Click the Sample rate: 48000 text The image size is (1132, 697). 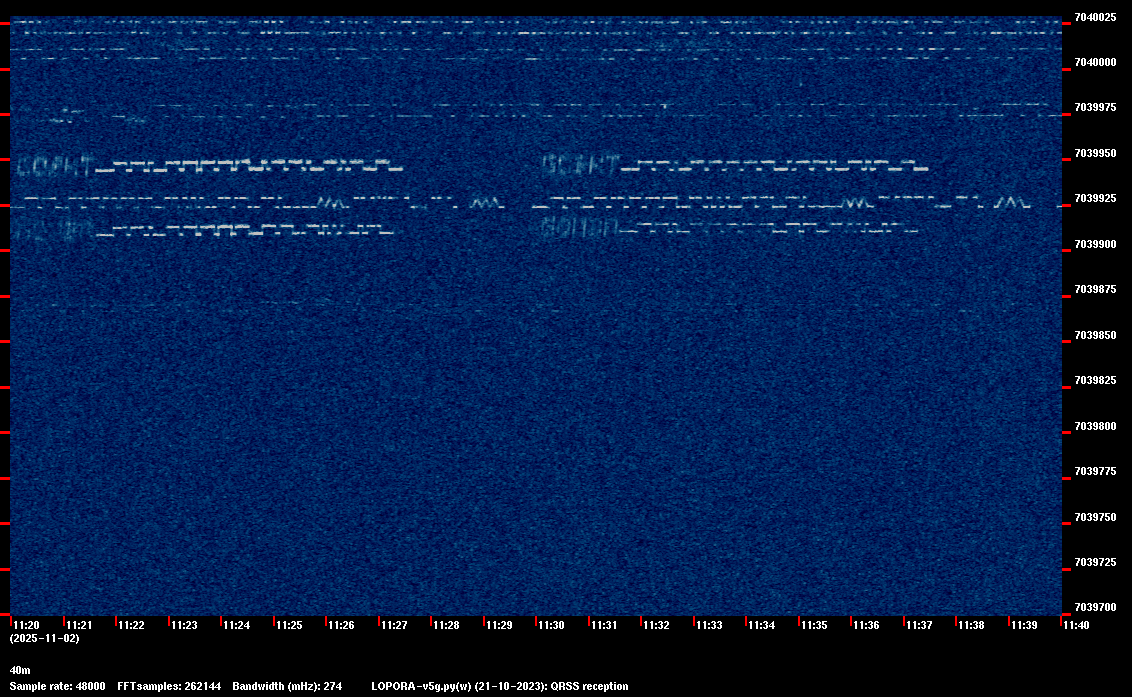coord(58,686)
